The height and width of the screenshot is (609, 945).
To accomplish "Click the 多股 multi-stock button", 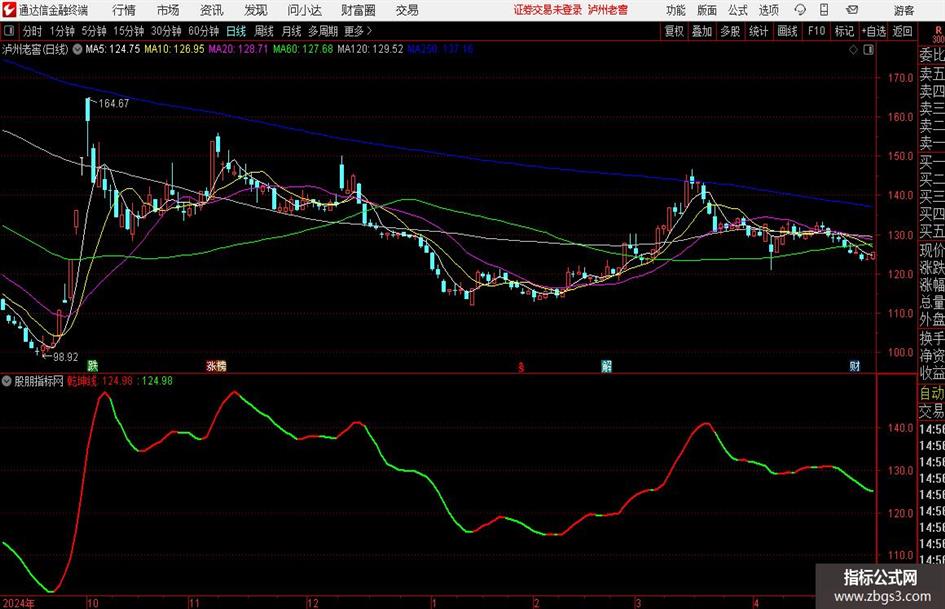I will tap(730, 31).
